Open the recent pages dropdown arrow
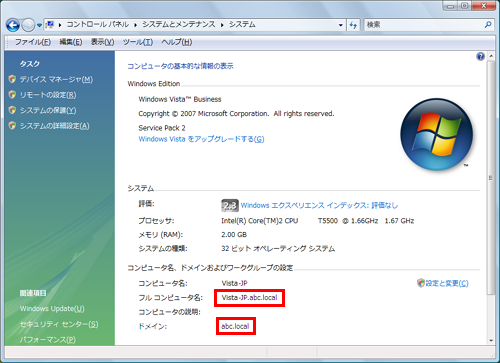Image resolution: width=500 pixels, height=363 pixels. [39, 25]
